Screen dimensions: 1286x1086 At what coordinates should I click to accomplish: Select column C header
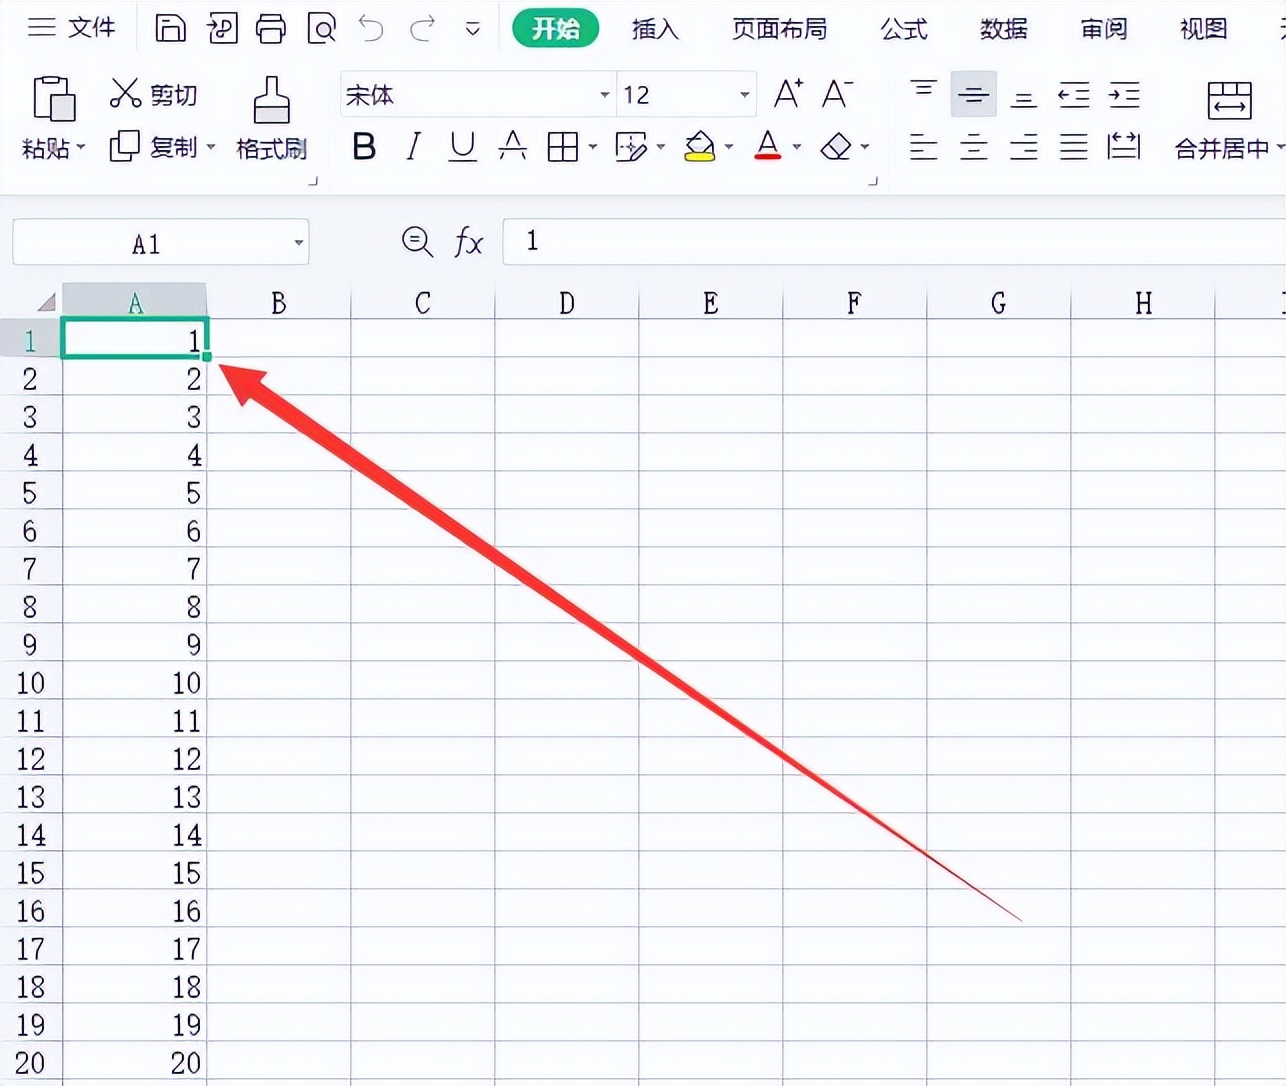pos(423,302)
